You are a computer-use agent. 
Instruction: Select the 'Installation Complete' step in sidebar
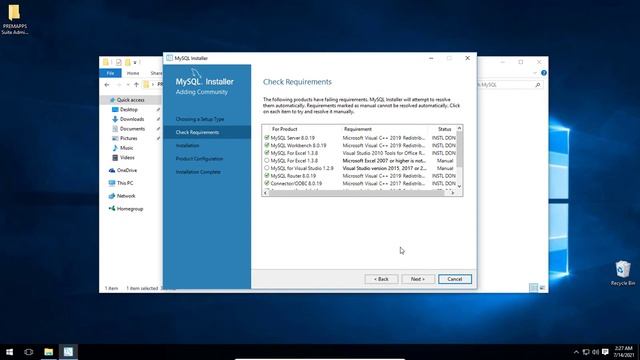[x=198, y=172]
